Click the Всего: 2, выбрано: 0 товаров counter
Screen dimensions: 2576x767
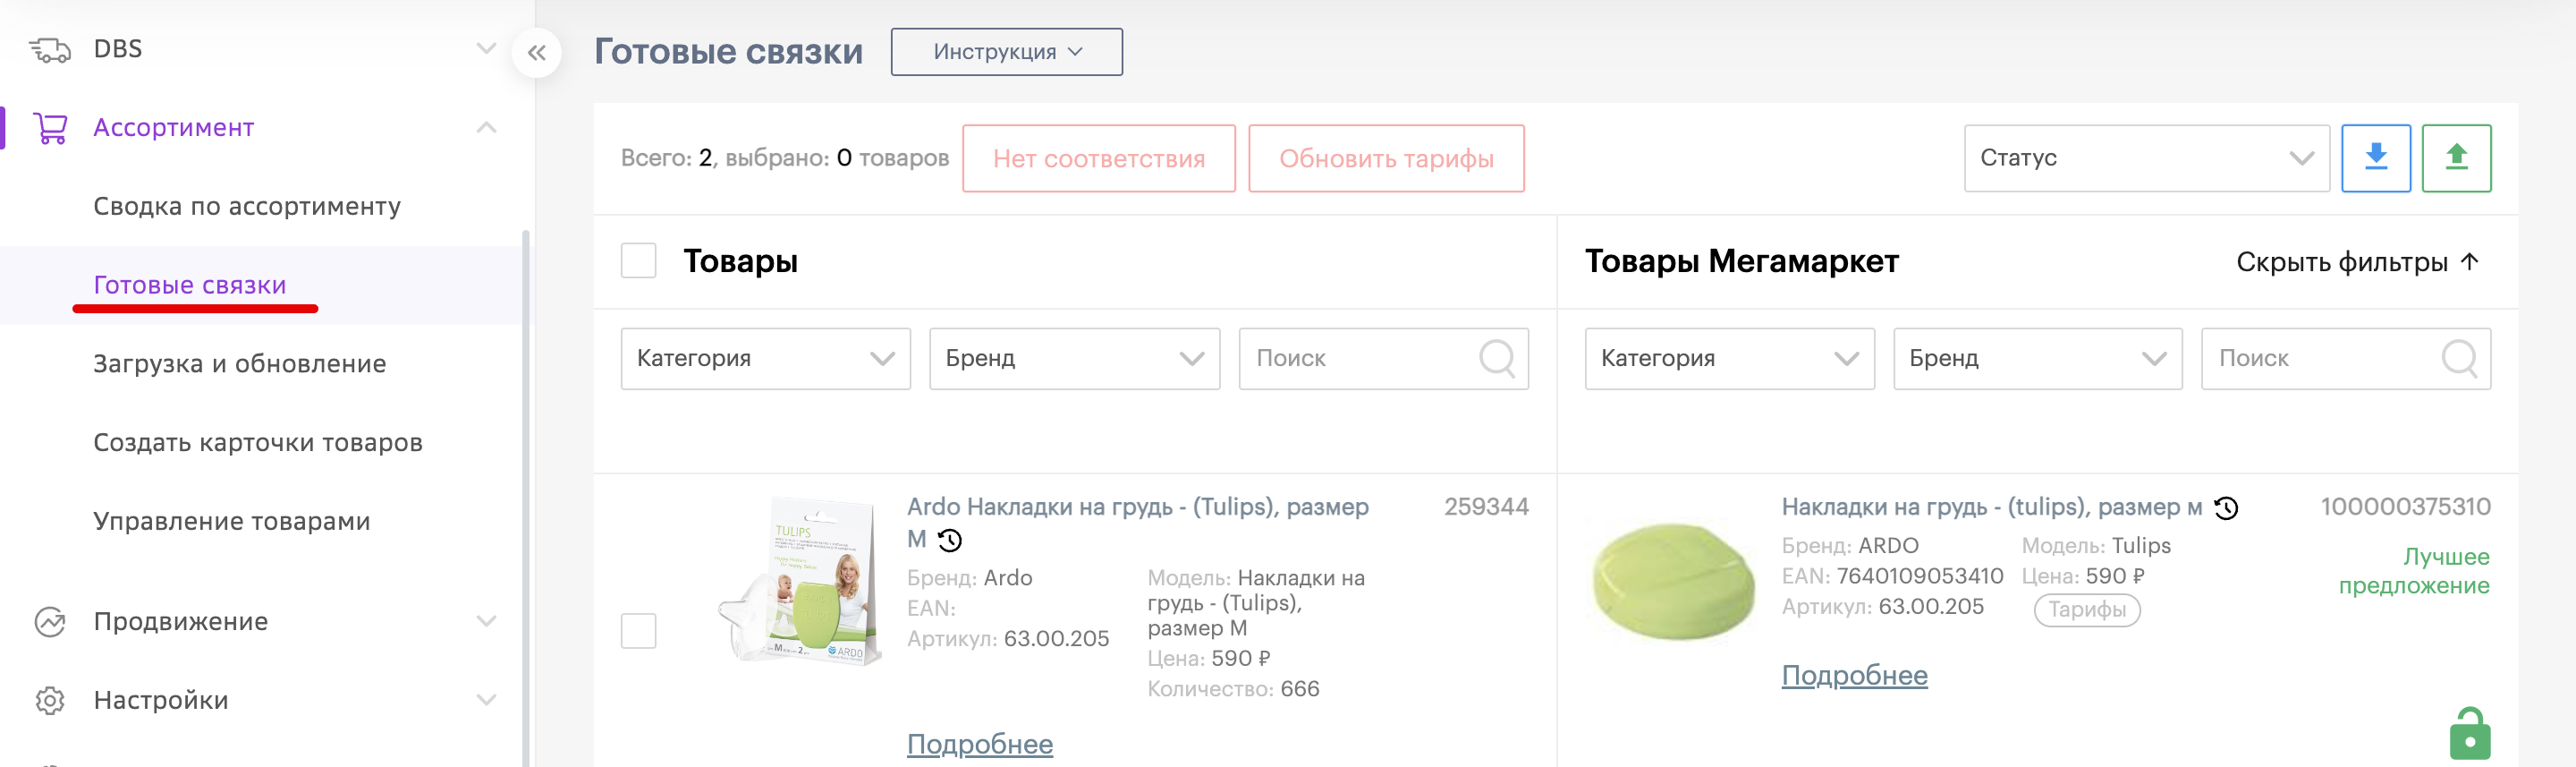785,158
